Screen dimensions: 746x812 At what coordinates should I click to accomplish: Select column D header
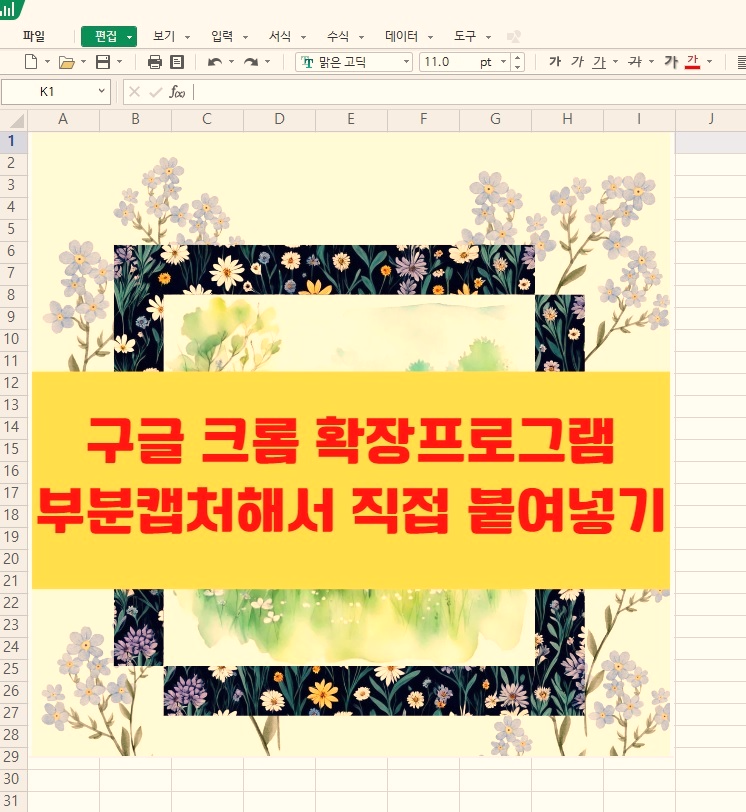[x=280, y=120]
